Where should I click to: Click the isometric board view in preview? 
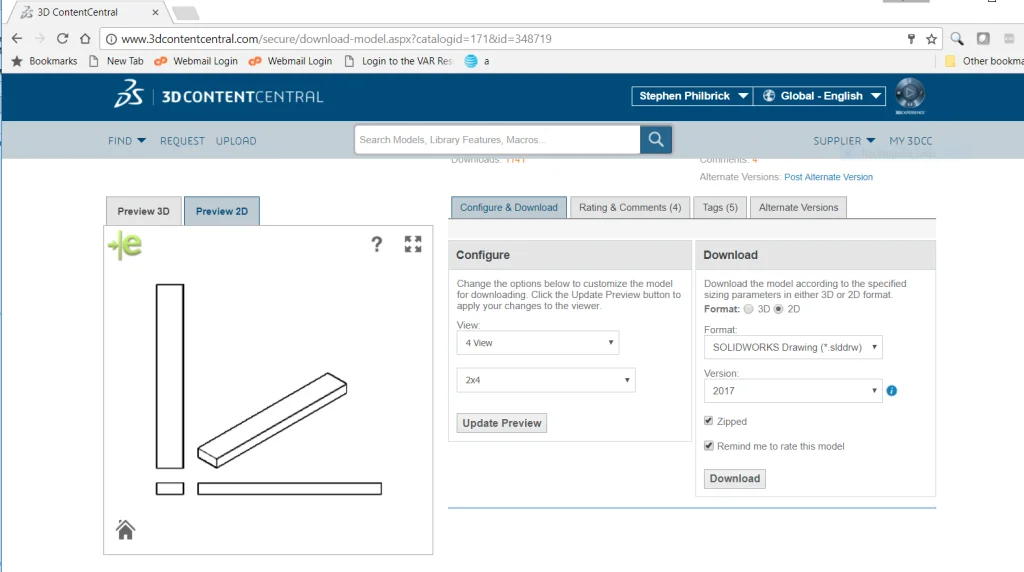coord(272,420)
